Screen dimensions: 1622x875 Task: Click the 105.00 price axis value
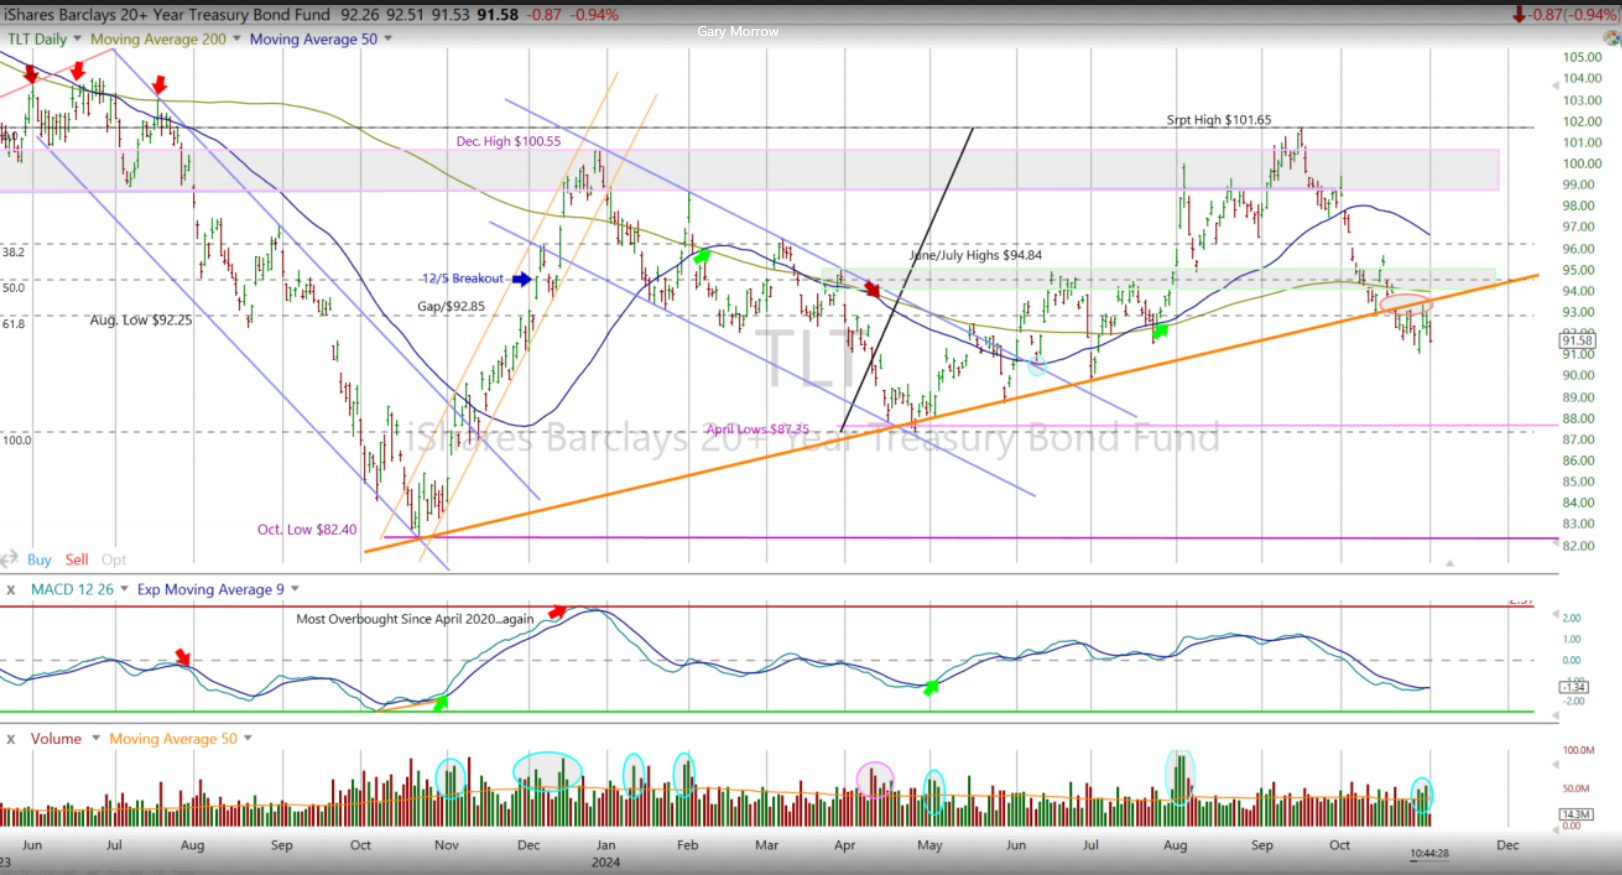pyautogui.click(x=1582, y=57)
